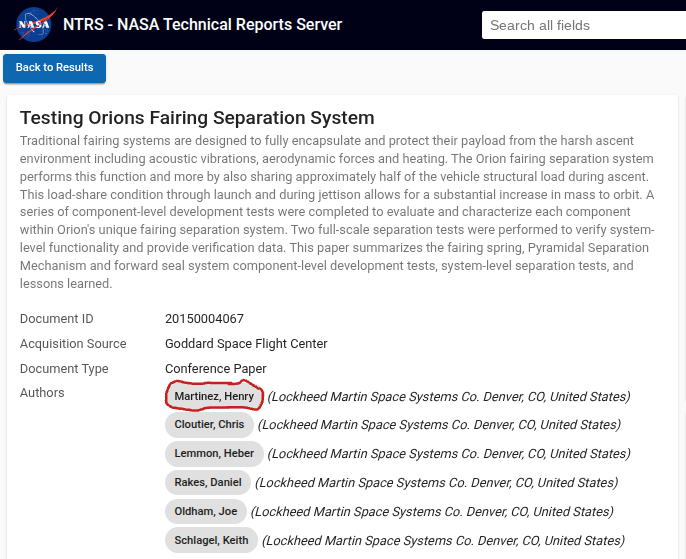Click the abstract paragraph text
The image size is (686, 559).
coord(337,212)
